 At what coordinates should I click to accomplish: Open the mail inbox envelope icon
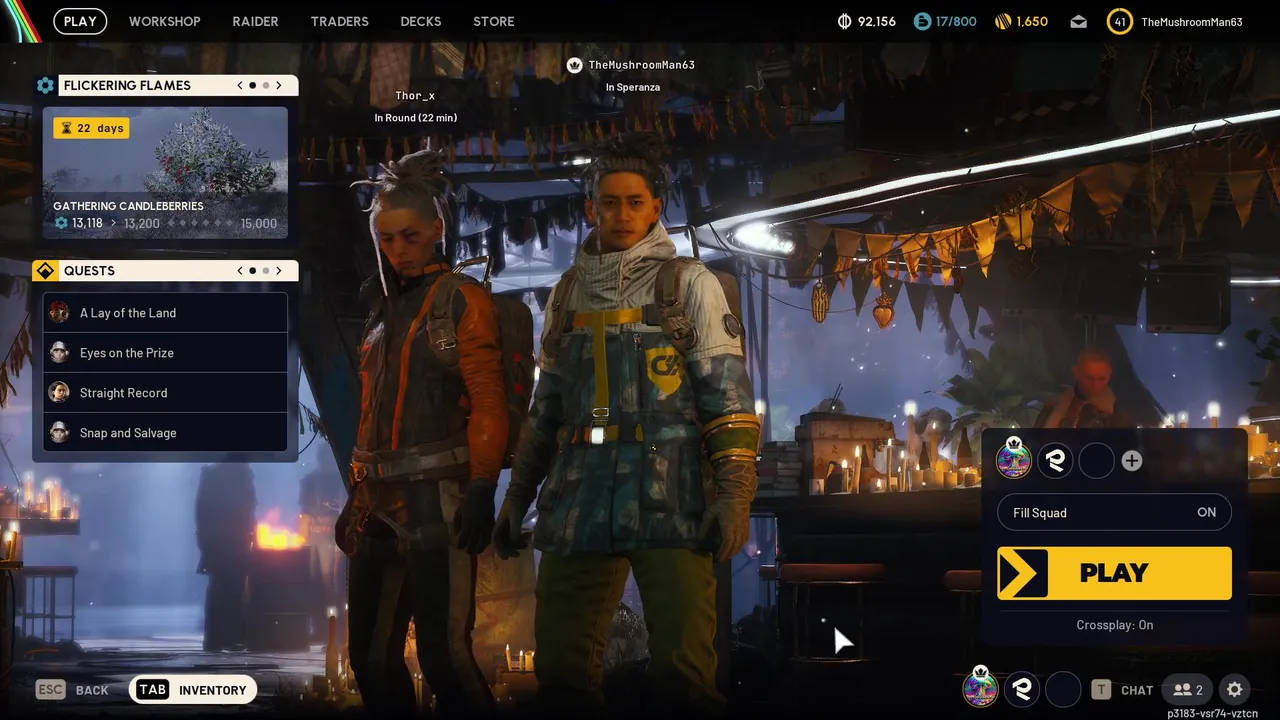(1078, 21)
